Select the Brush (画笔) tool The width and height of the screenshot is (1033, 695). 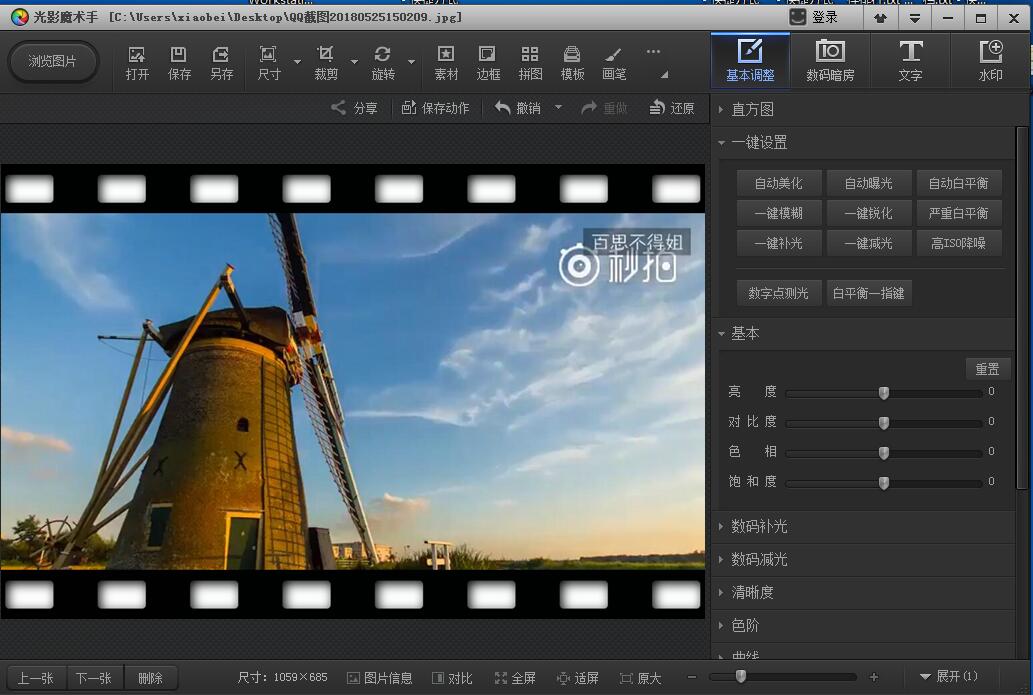[614, 56]
